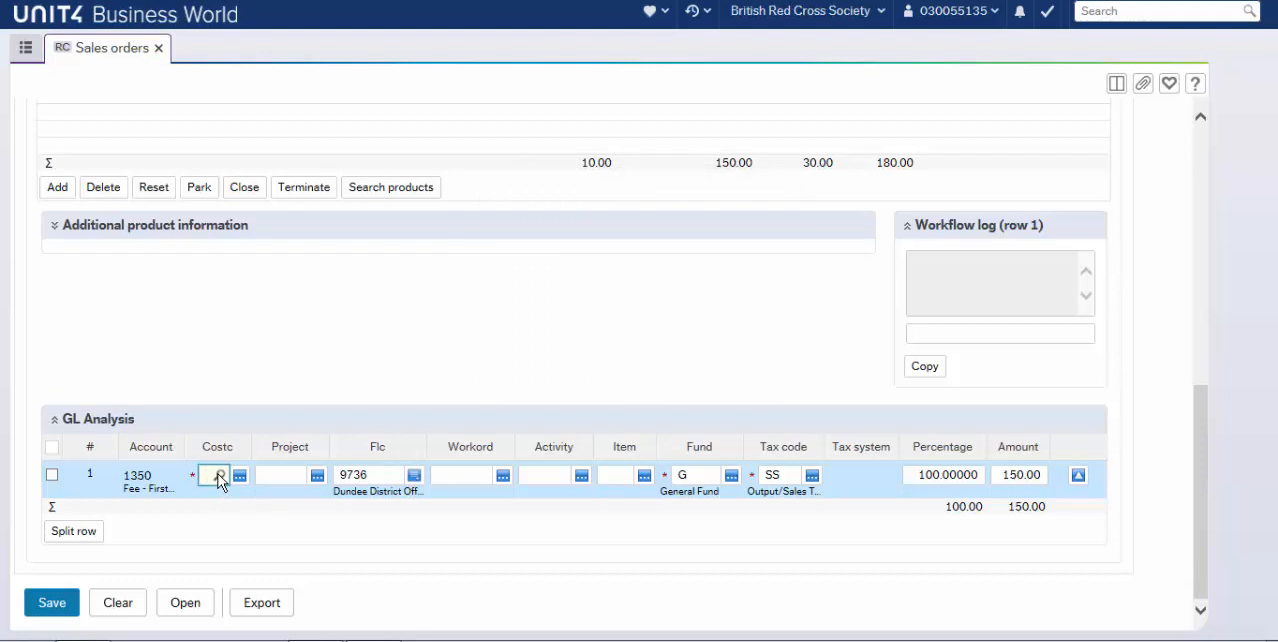Open Fund field lookup button
The width and height of the screenshot is (1278, 642).
click(x=732, y=475)
